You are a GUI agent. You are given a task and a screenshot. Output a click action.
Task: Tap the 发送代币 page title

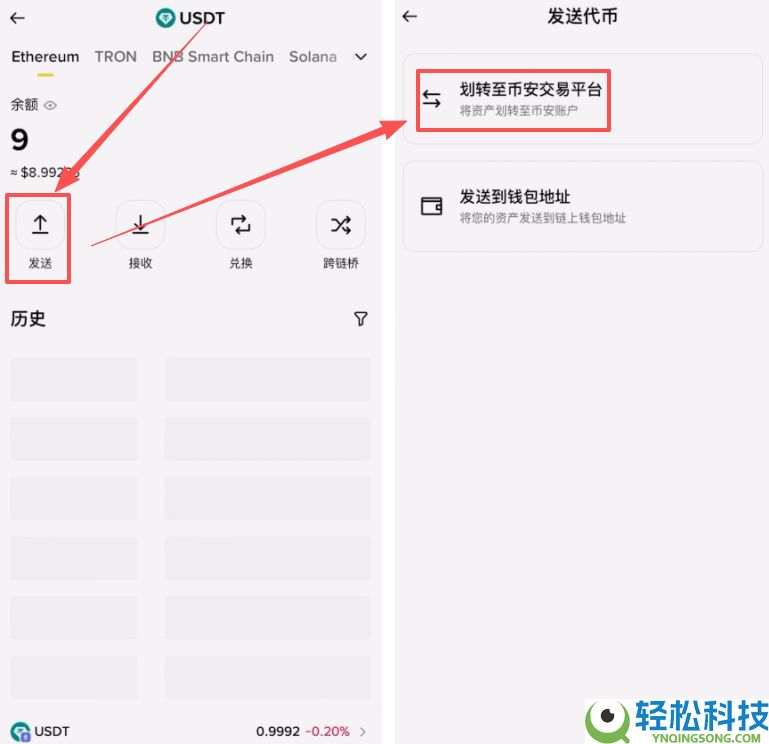[x=582, y=17]
